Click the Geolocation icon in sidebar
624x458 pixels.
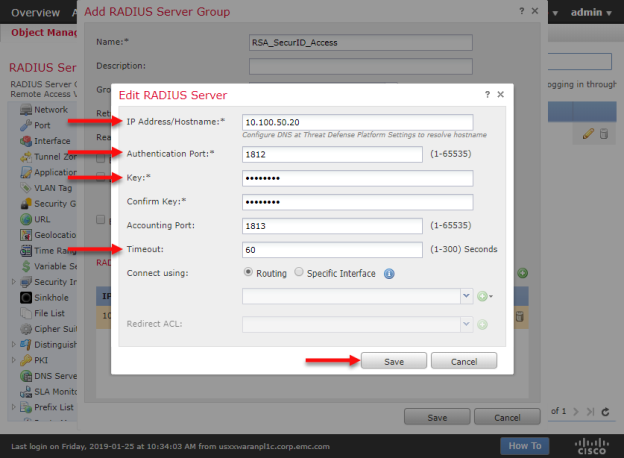[x=26, y=235]
